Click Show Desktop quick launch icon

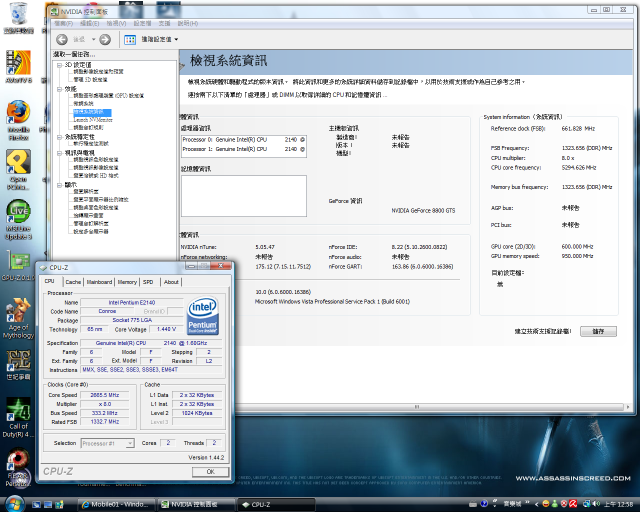[x=36, y=505]
